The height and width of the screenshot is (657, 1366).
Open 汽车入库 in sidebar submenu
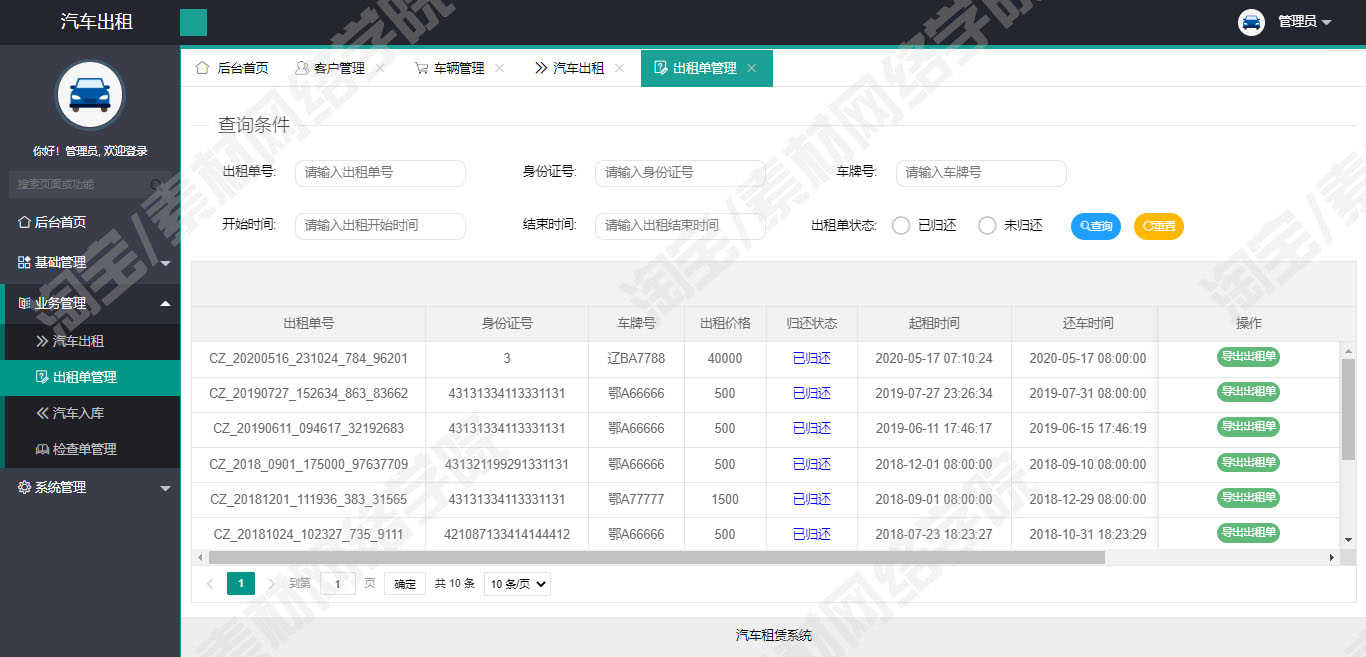pyautogui.click(x=92, y=413)
